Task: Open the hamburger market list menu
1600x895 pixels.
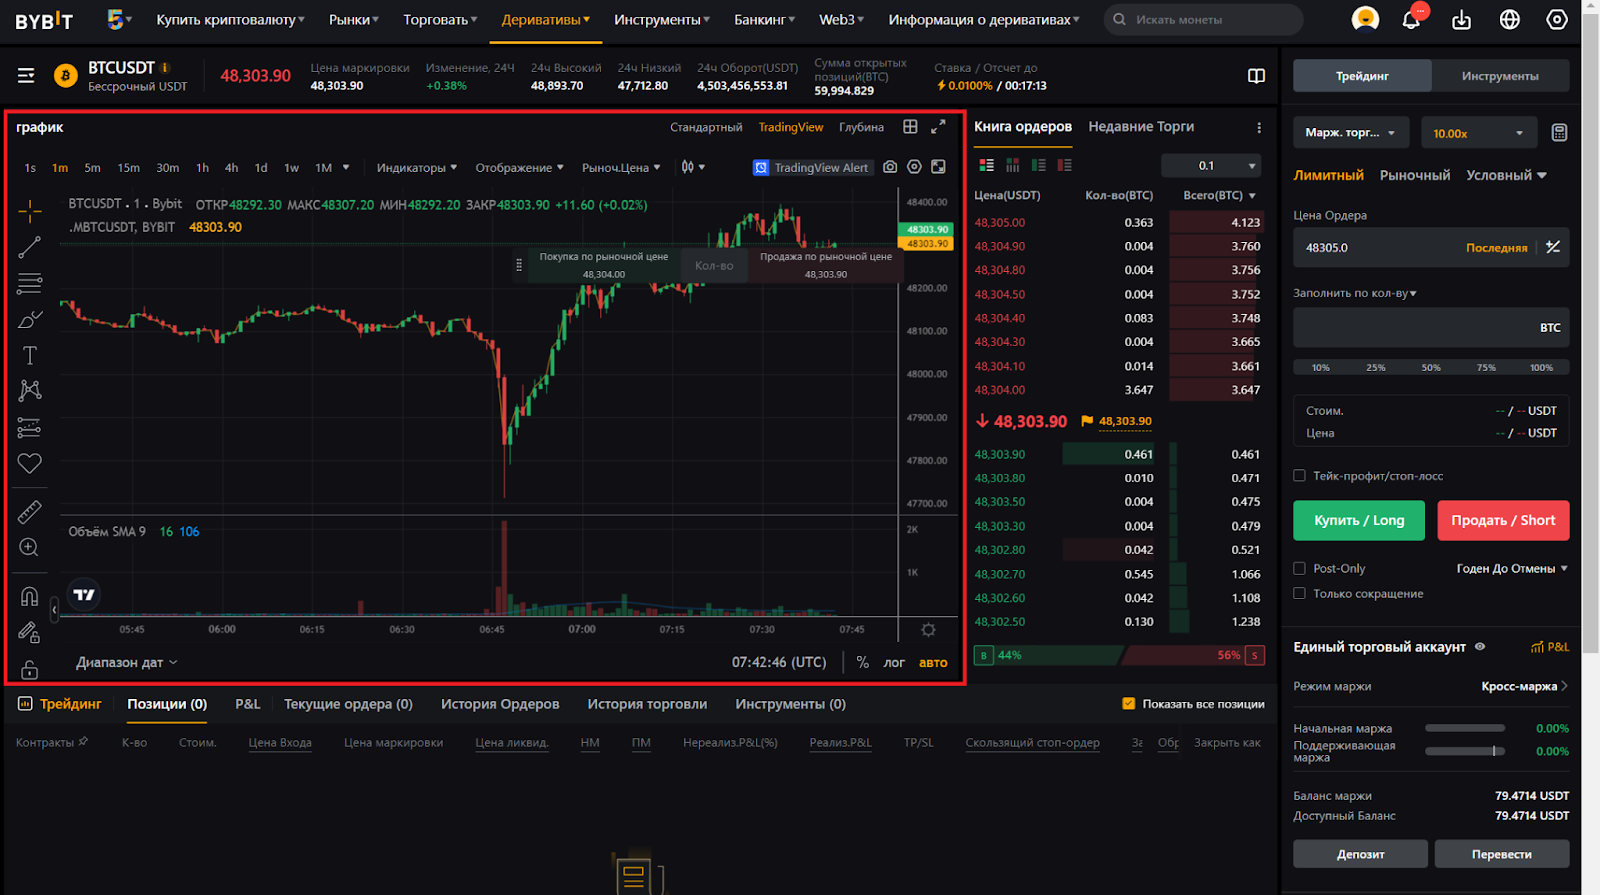Action: click(26, 76)
